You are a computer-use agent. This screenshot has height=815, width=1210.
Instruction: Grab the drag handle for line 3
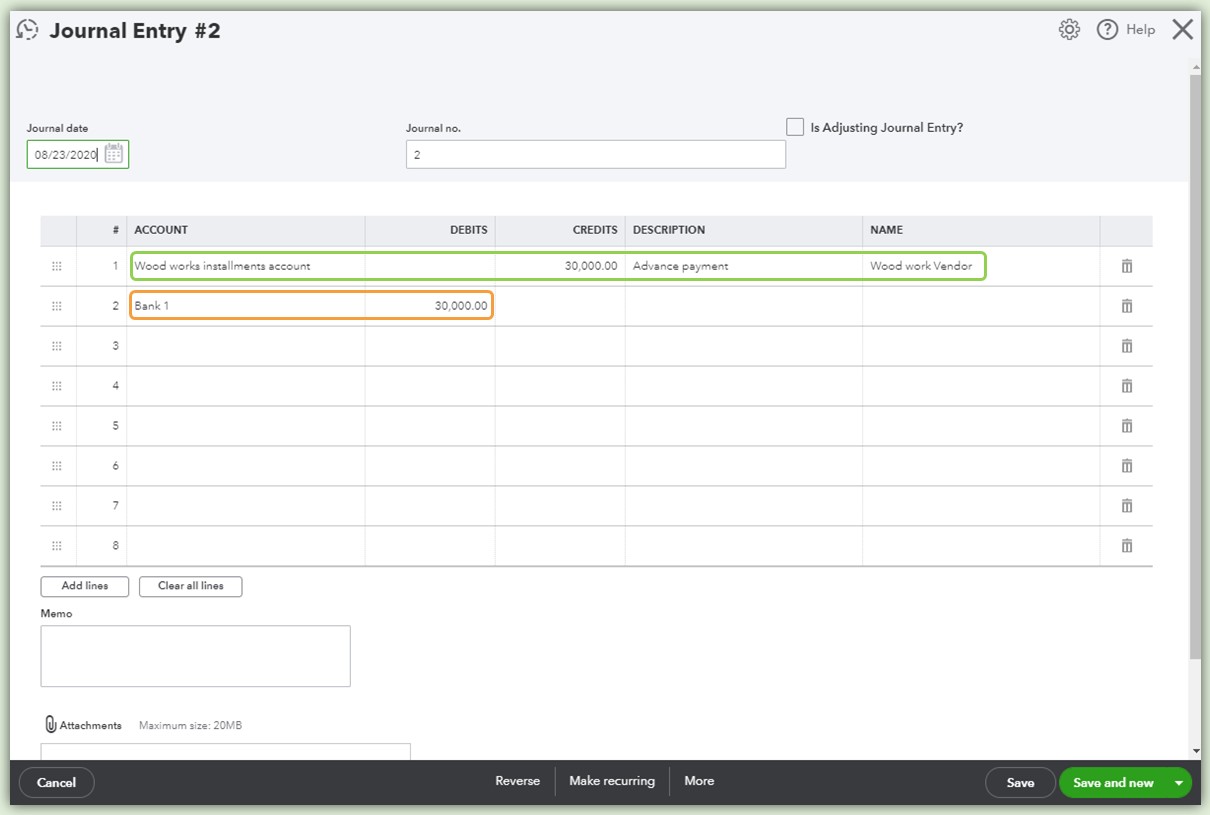tap(57, 346)
